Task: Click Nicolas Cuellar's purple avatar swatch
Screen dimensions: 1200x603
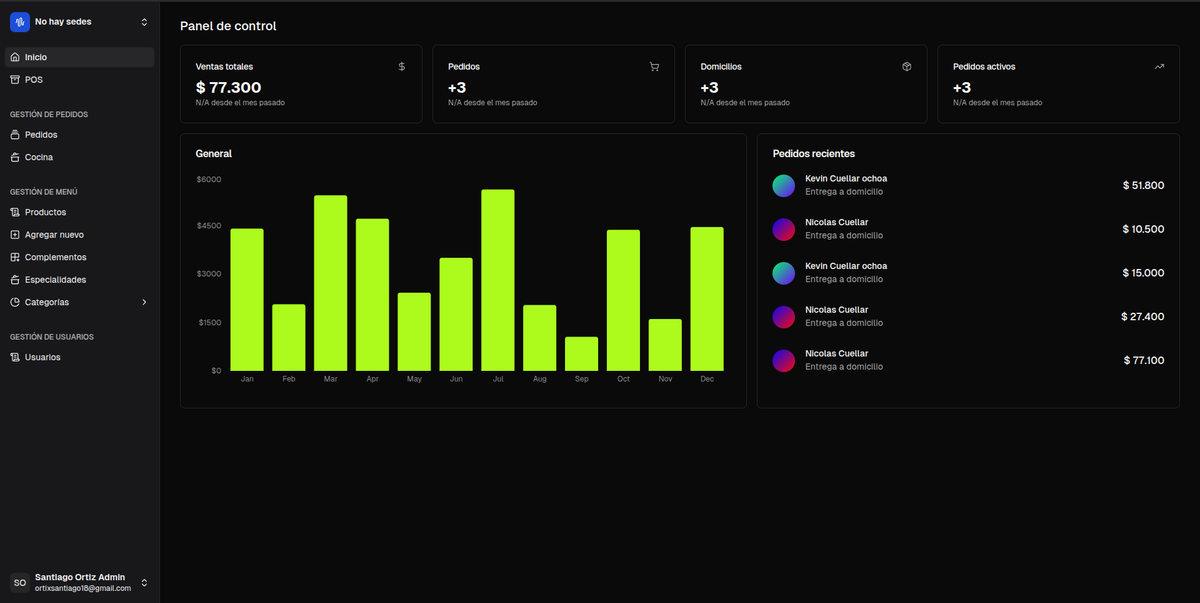Action: pyautogui.click(x=784, y=229)
